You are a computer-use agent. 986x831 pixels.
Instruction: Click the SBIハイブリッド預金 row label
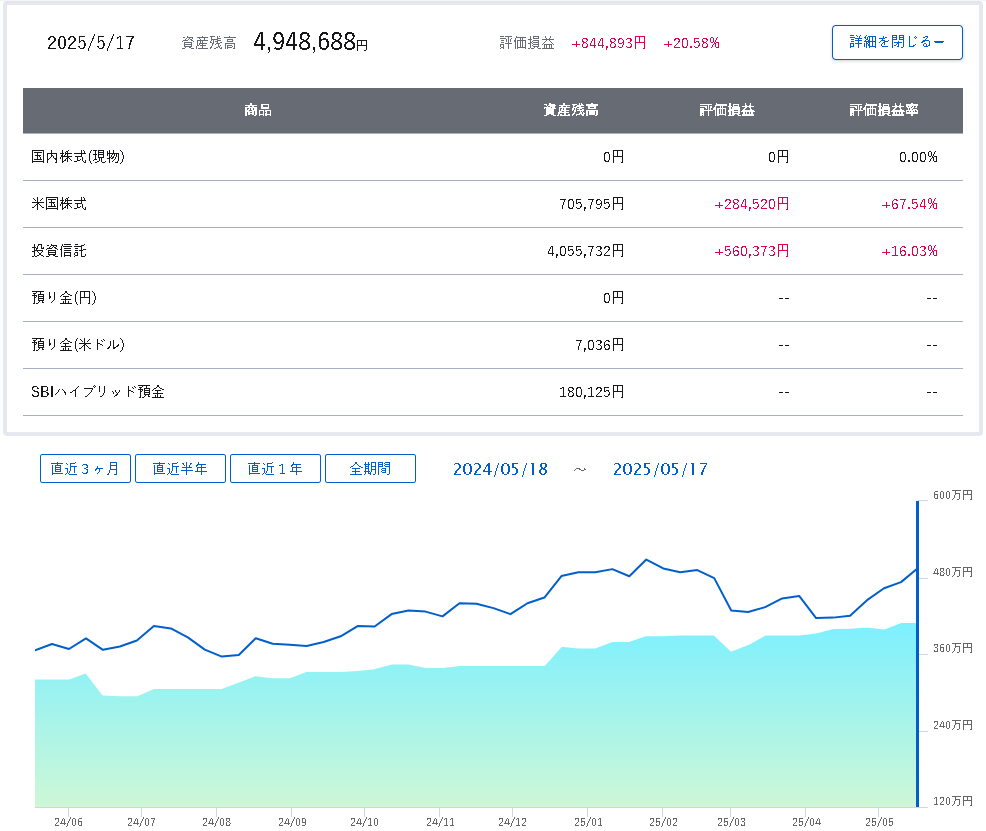[x=98, y=392]
